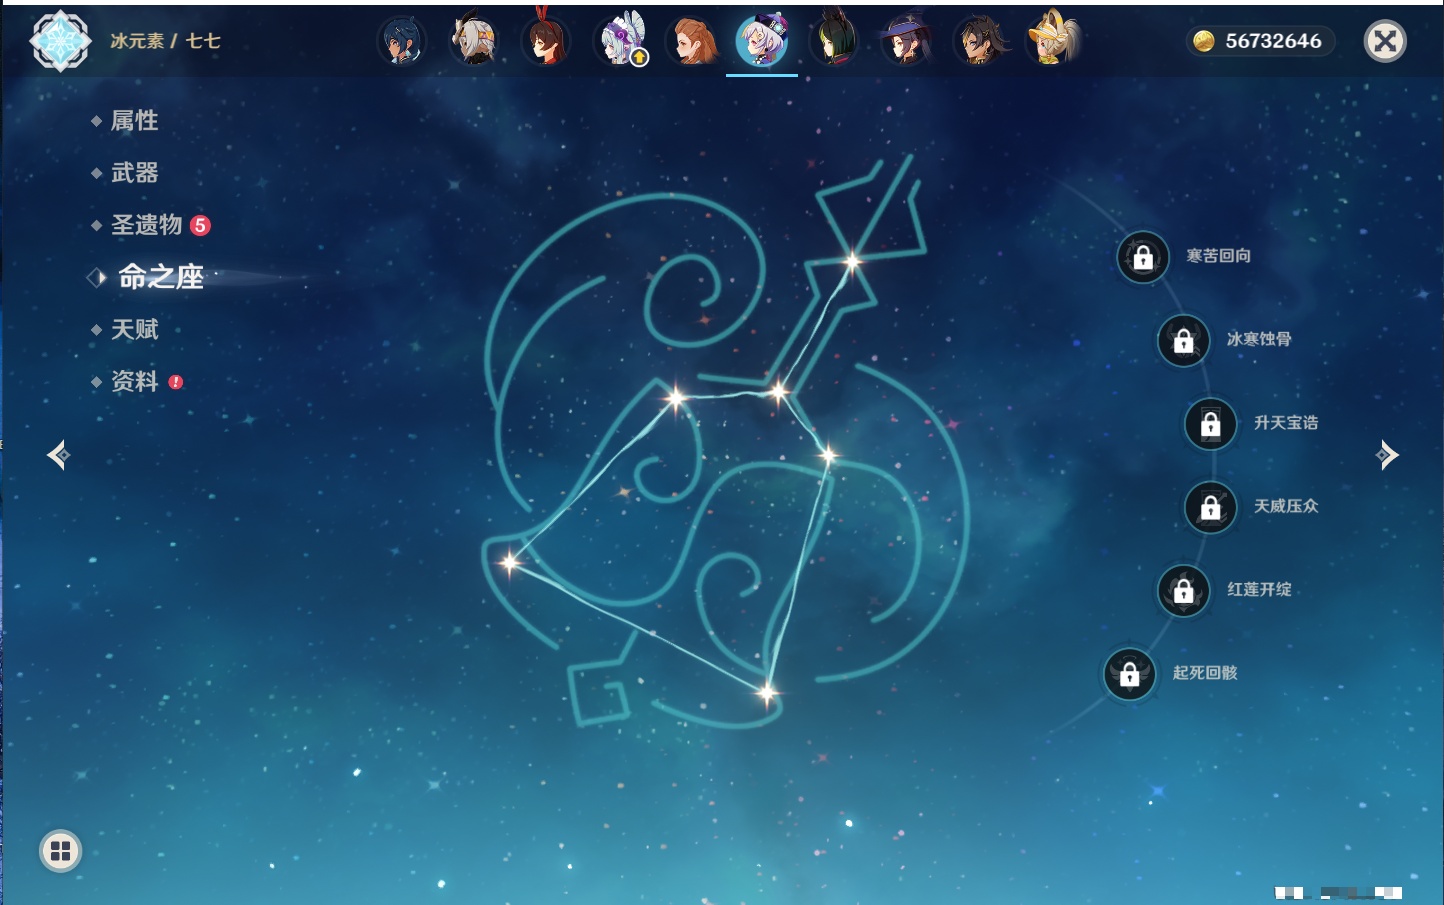This screenshot has height=905, width=1444.
Task: Open the 属性 attributes menu
Action: (134, 121)
